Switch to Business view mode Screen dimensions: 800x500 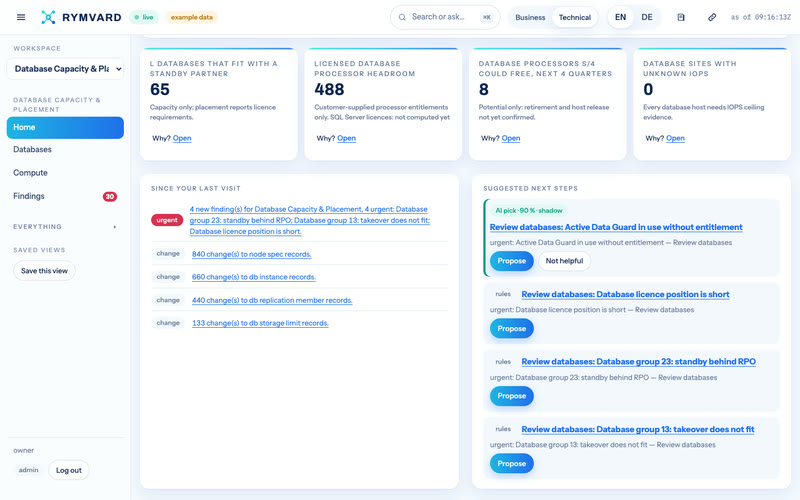[x=530, y=17]
